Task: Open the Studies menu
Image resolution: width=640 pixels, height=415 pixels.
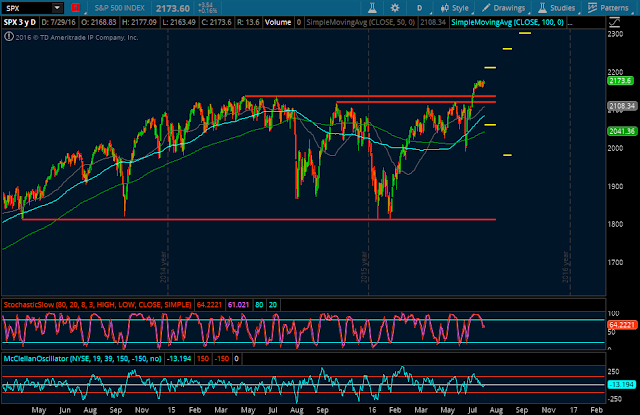Action: 557,8
